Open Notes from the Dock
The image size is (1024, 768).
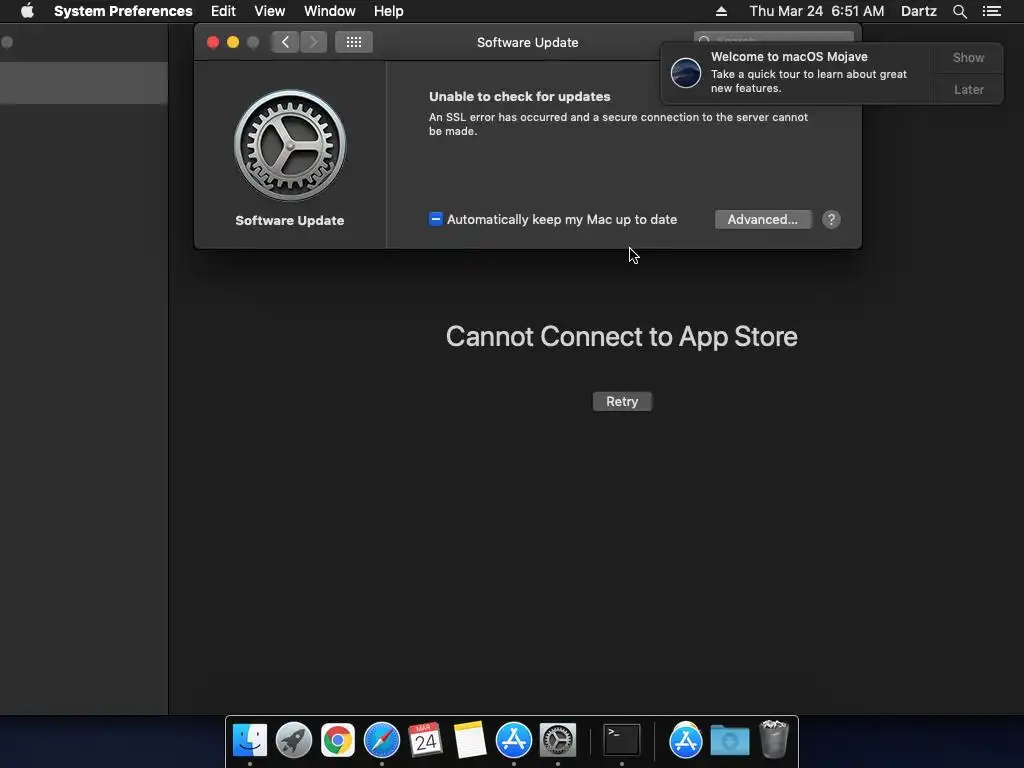click(x=470, y=741)
